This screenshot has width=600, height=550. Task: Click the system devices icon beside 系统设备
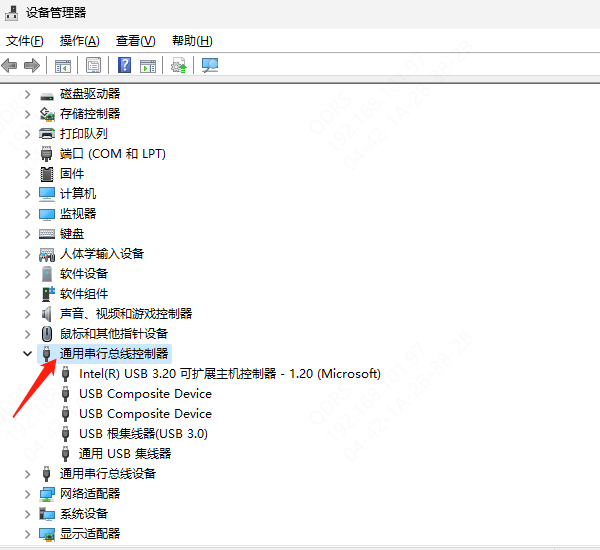pyautogui.click(x=47, y=514)
